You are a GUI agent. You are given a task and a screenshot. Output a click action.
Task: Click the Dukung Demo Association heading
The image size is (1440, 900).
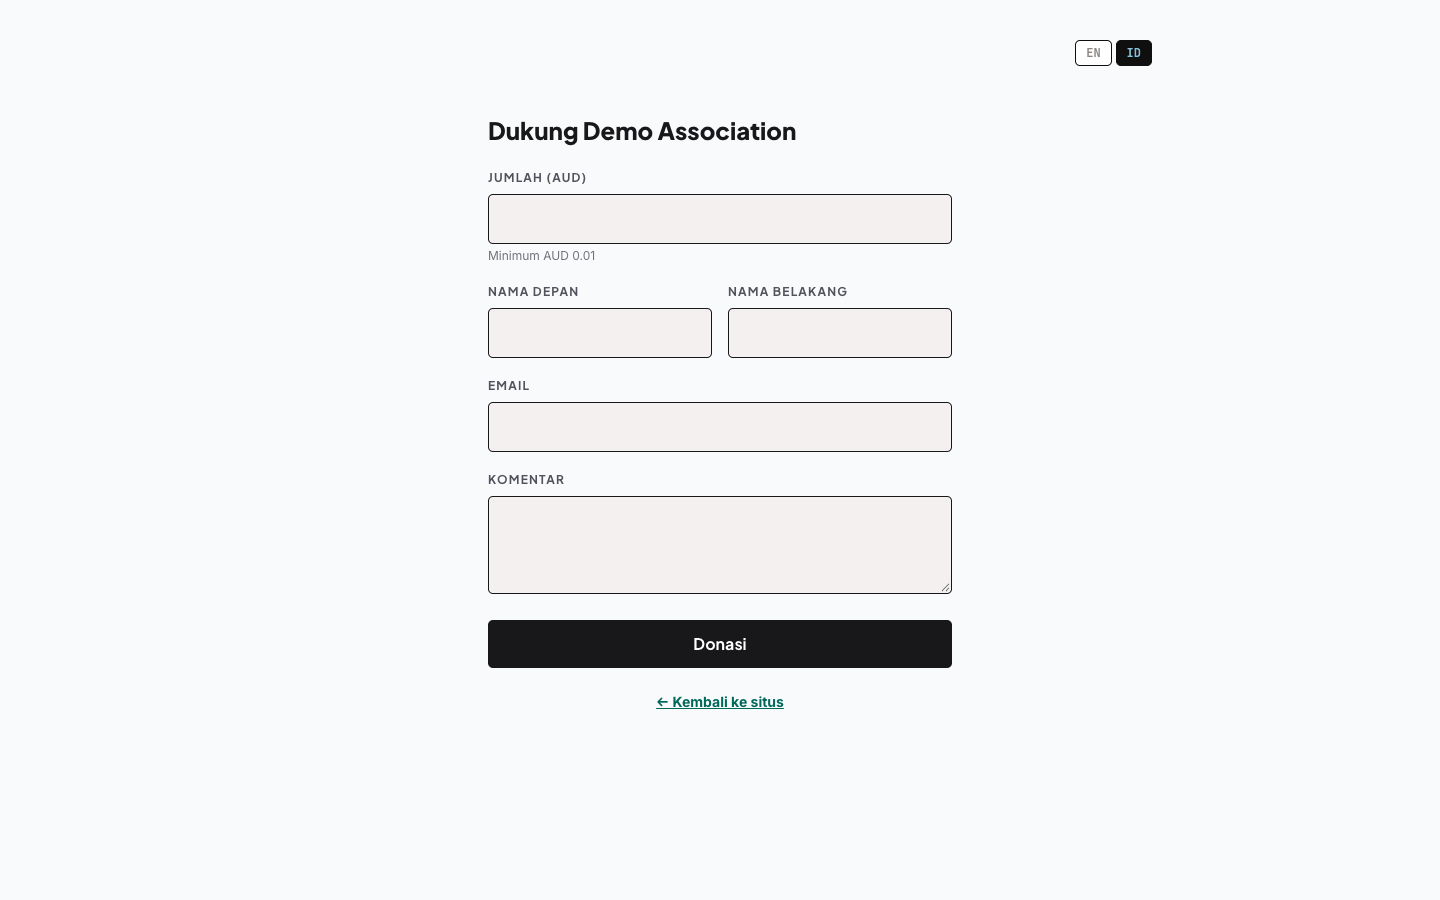point(642,131)
